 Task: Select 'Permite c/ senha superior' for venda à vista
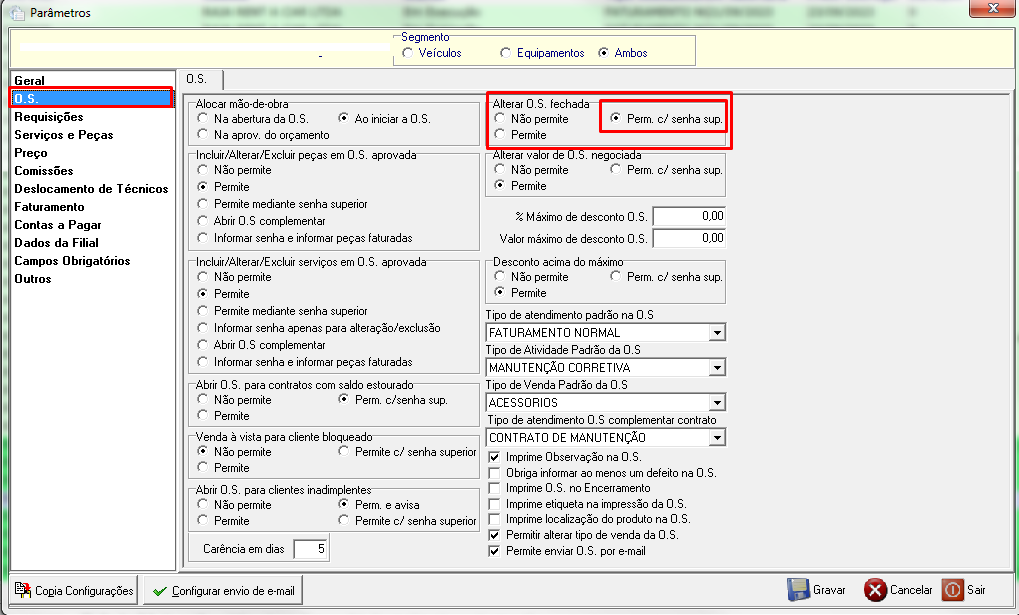click(x=344, y=451)
